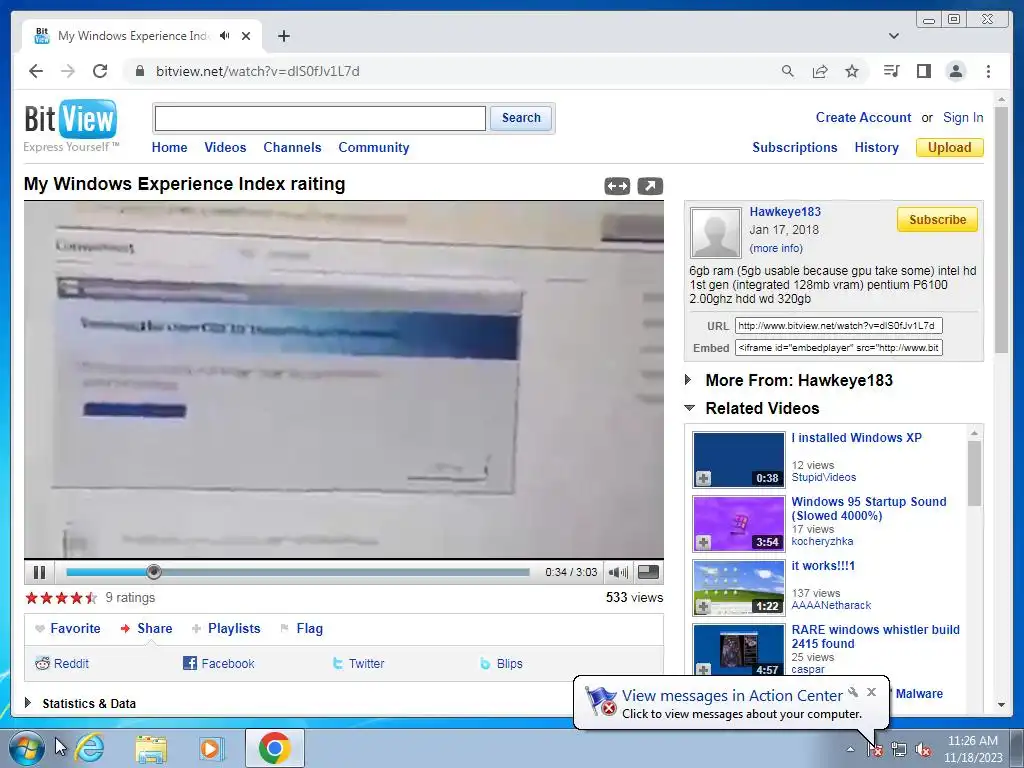Pause the video playback
Viewport: 1024px width, 768px height.
point(39,573)
